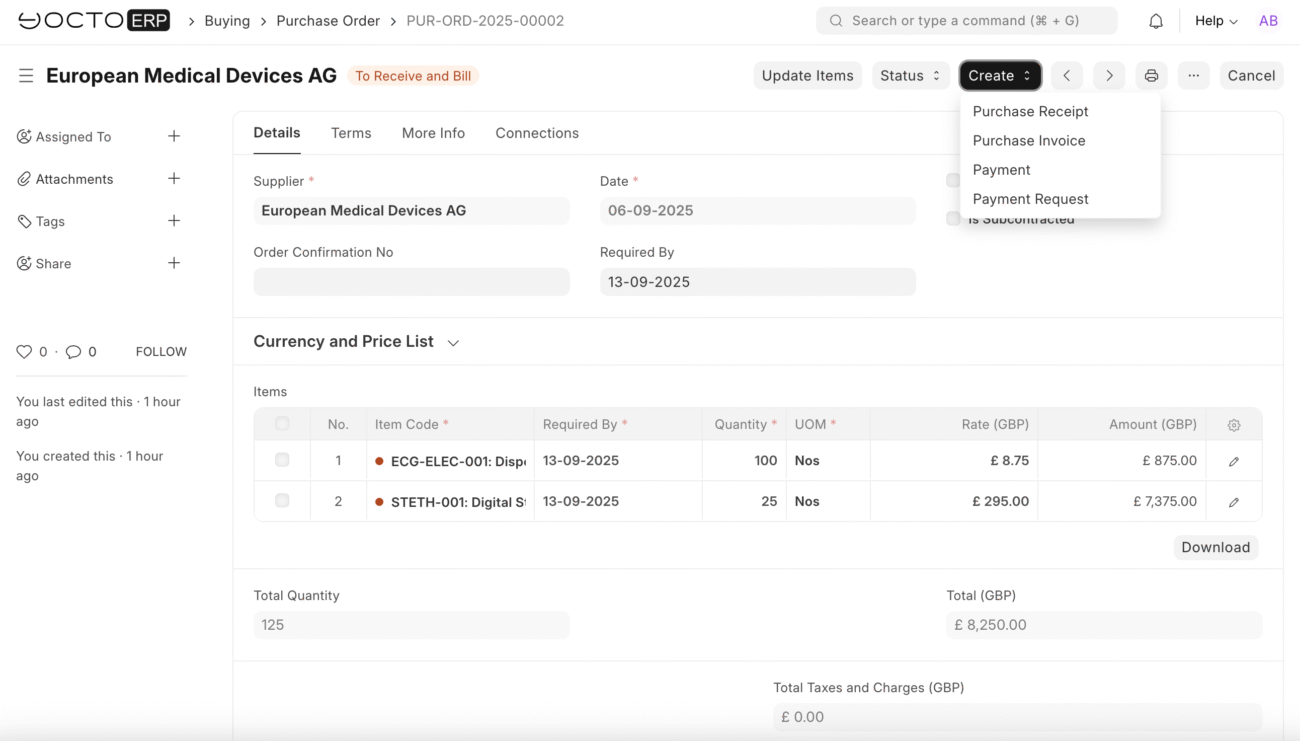The width and height of the screenshot is (1300, 741).
Task: Toggle the sidebar hamburger menu icon
Action: [x=26, y=76]
